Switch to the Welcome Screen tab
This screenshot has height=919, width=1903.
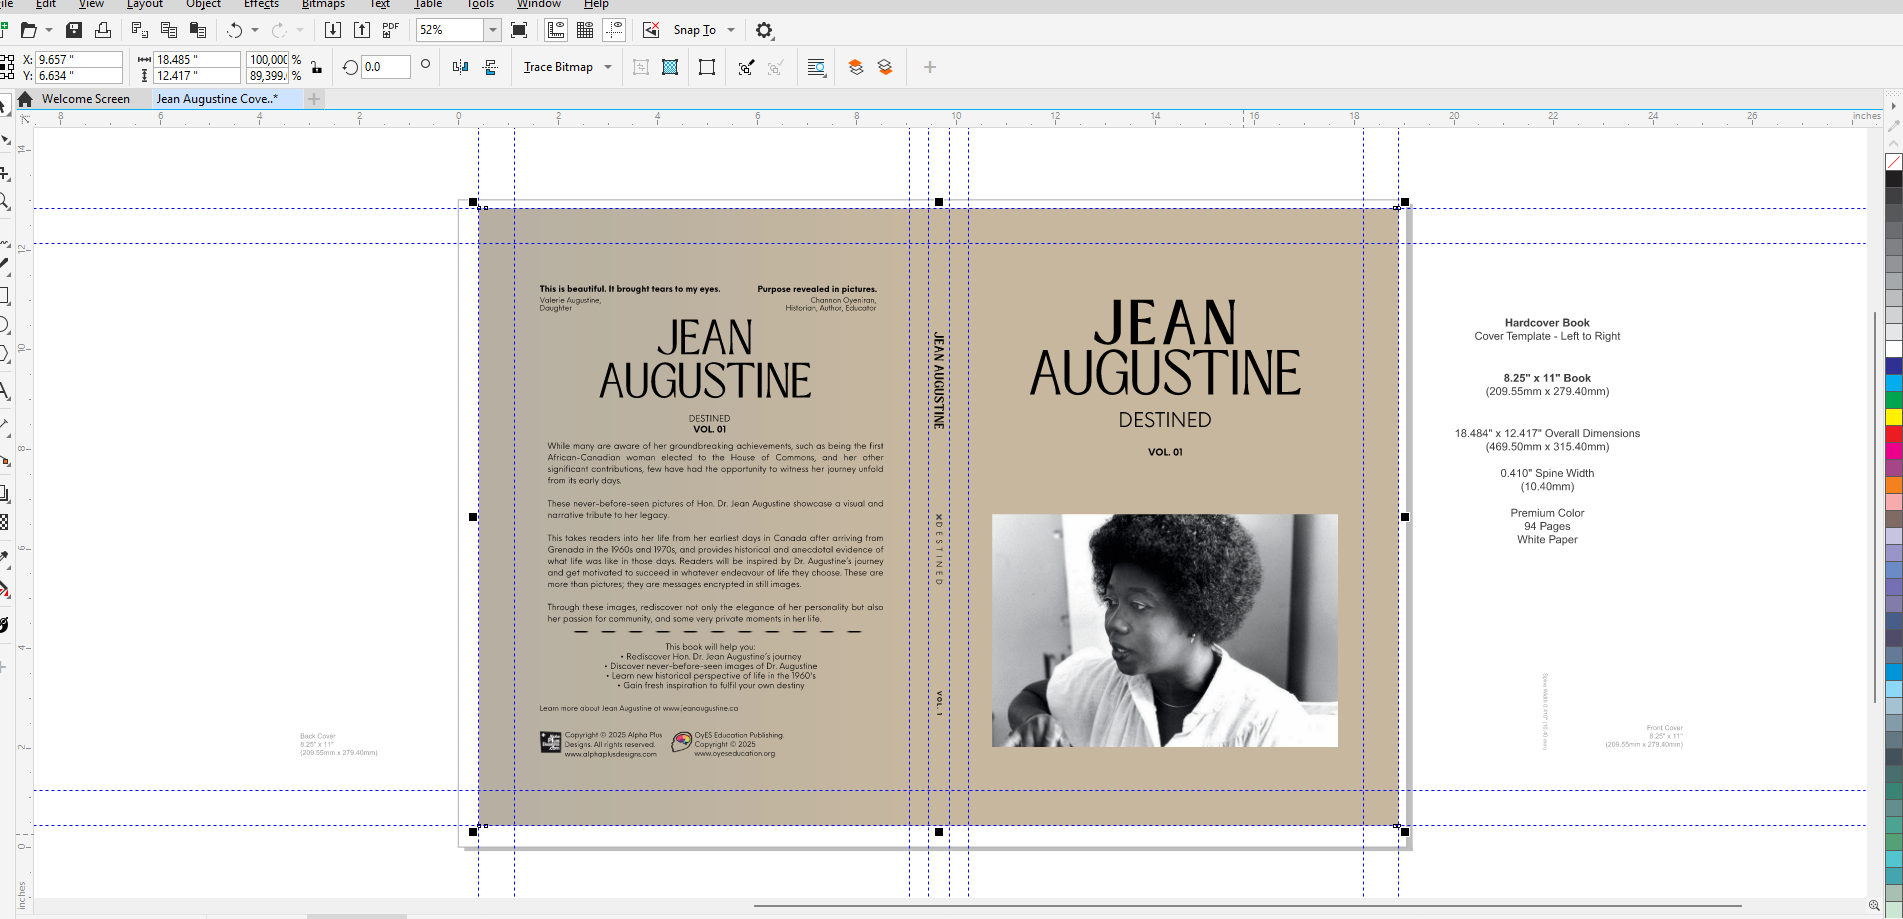(x=85, y=99)
